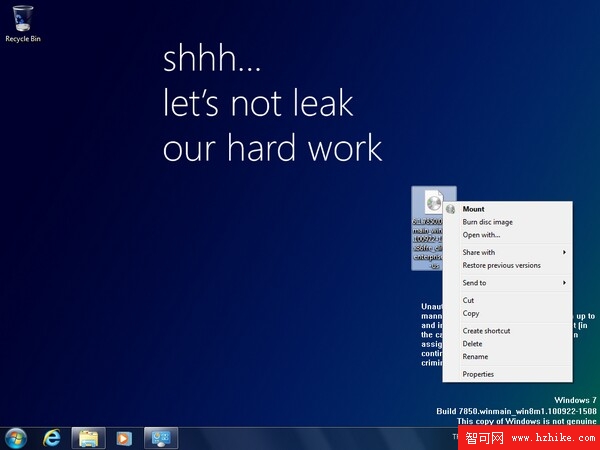Click the Build 7850 watermark text
Image resolution: width=600 pixels, height=450 pixels.
click(x=516, y=411)
